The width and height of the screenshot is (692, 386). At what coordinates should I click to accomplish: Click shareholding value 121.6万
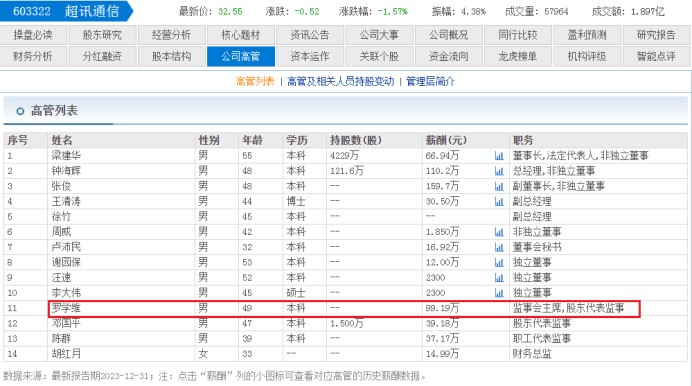click(346, 171)
